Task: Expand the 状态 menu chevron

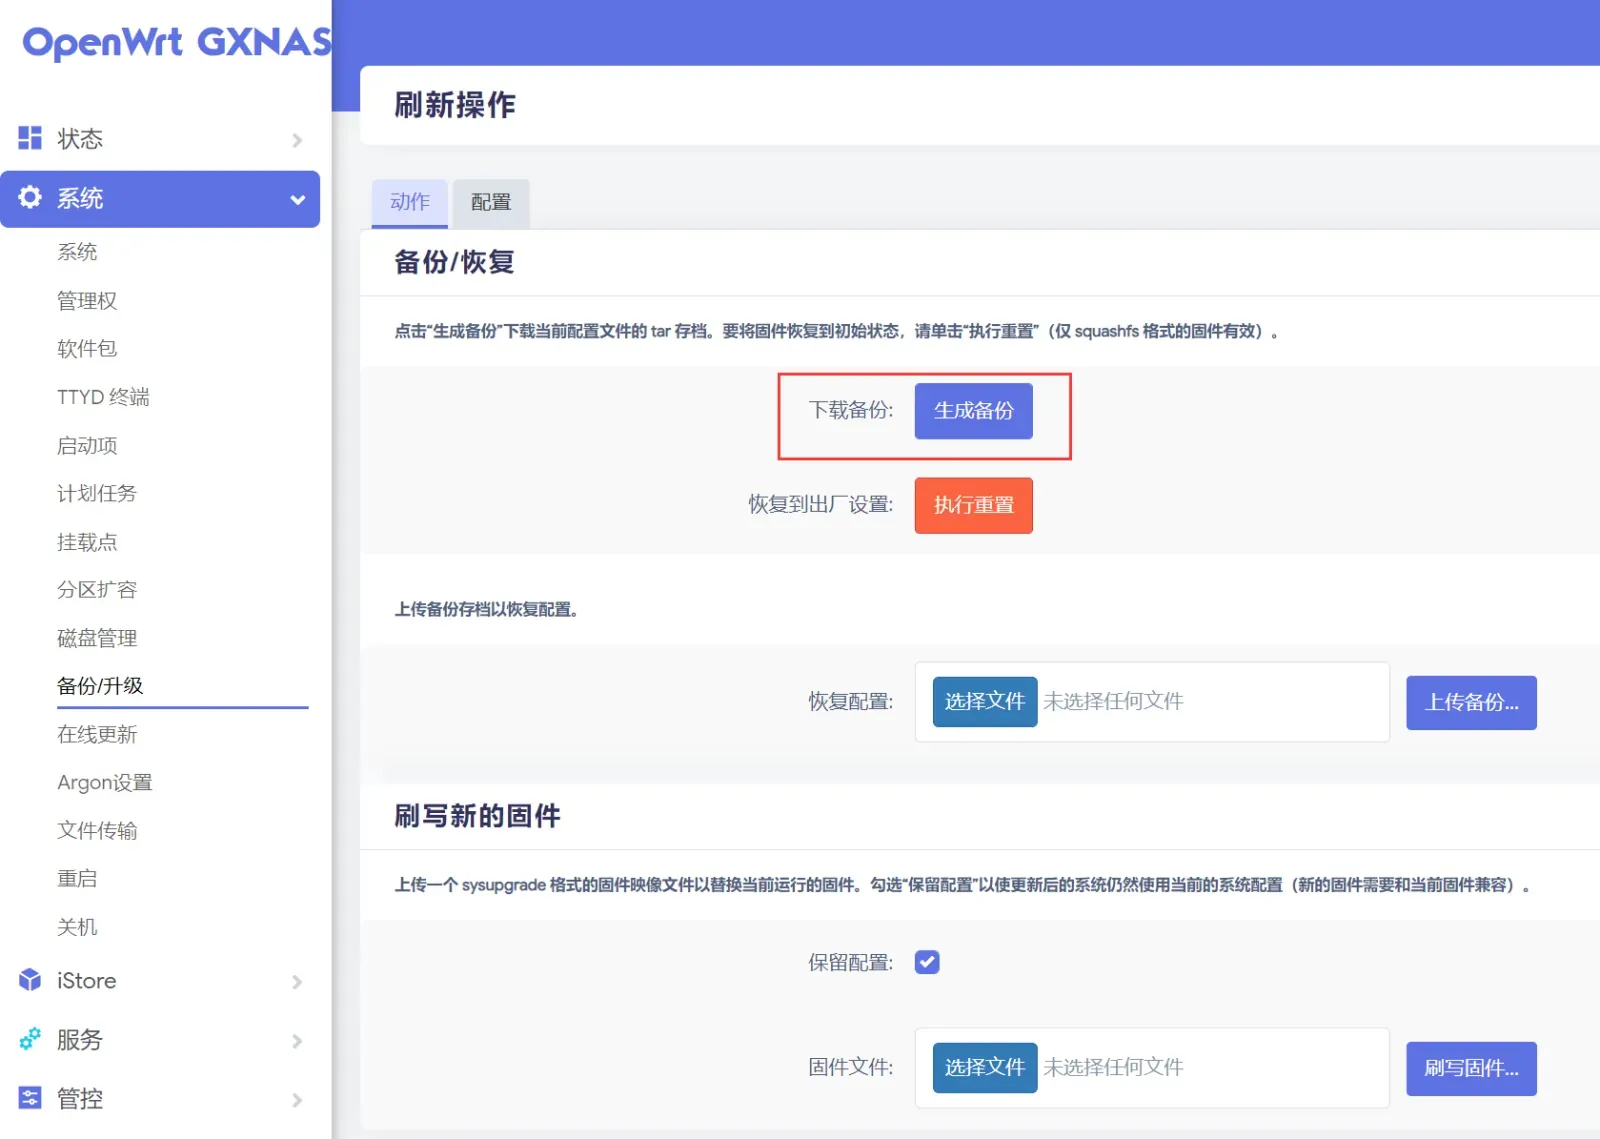Action: [x=297, y=140]
